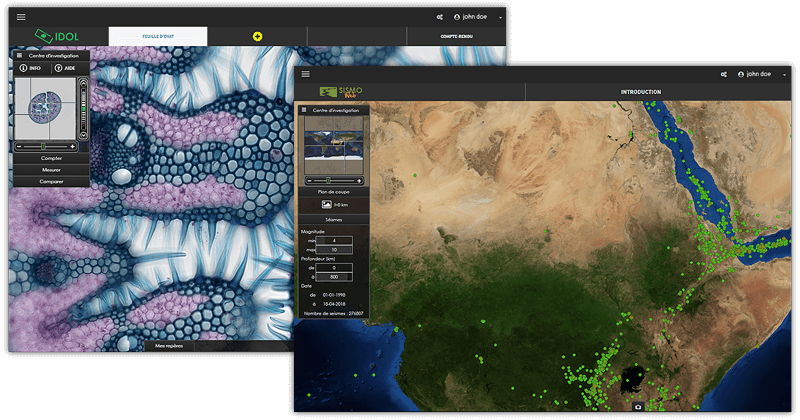The width and height of the screenshot is (800, 420).
Task: Click the zoom slider under the microscope thumbnail
Action: [44, 146]
